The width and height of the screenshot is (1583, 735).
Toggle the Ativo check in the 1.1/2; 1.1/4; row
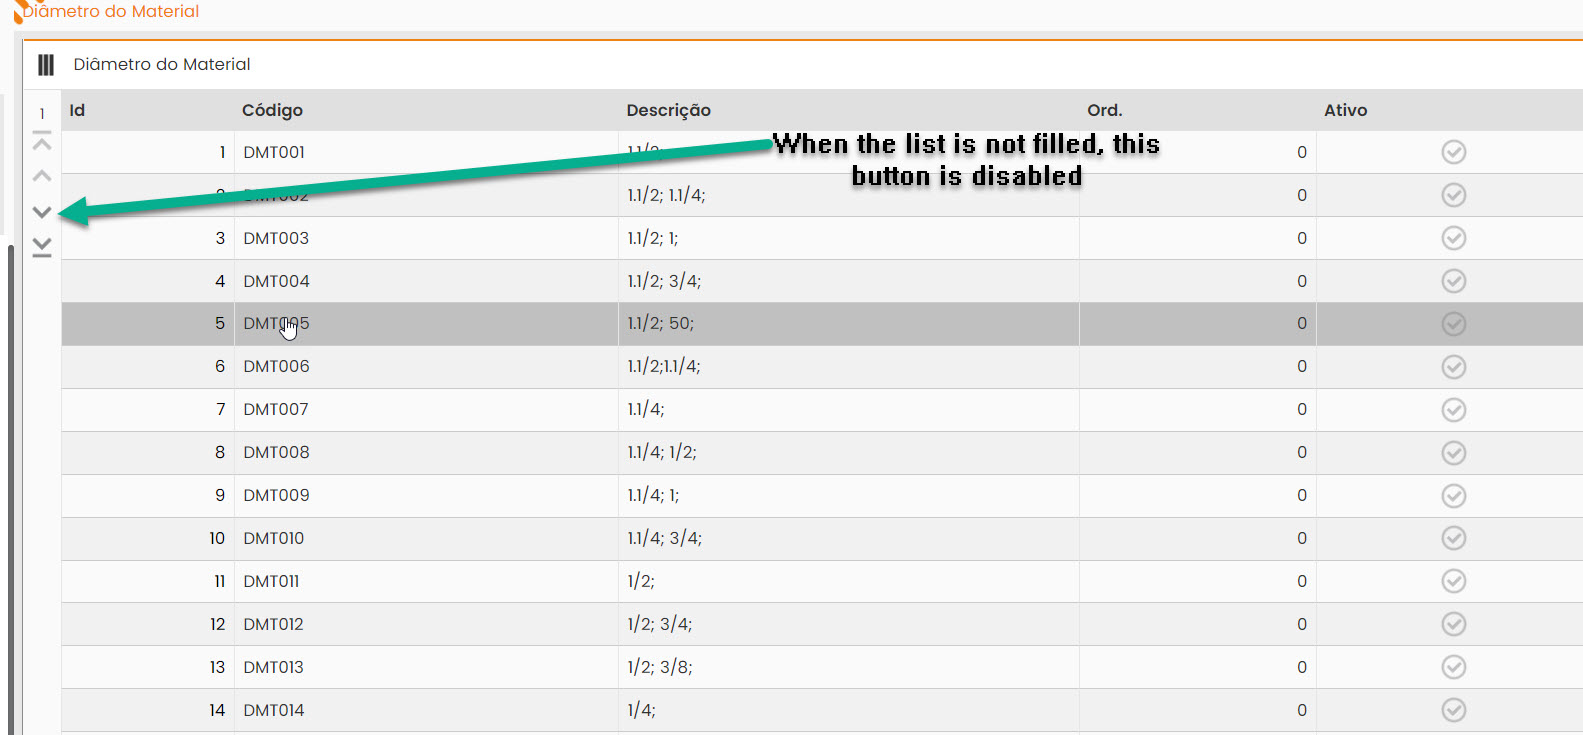click(1454, 195)
